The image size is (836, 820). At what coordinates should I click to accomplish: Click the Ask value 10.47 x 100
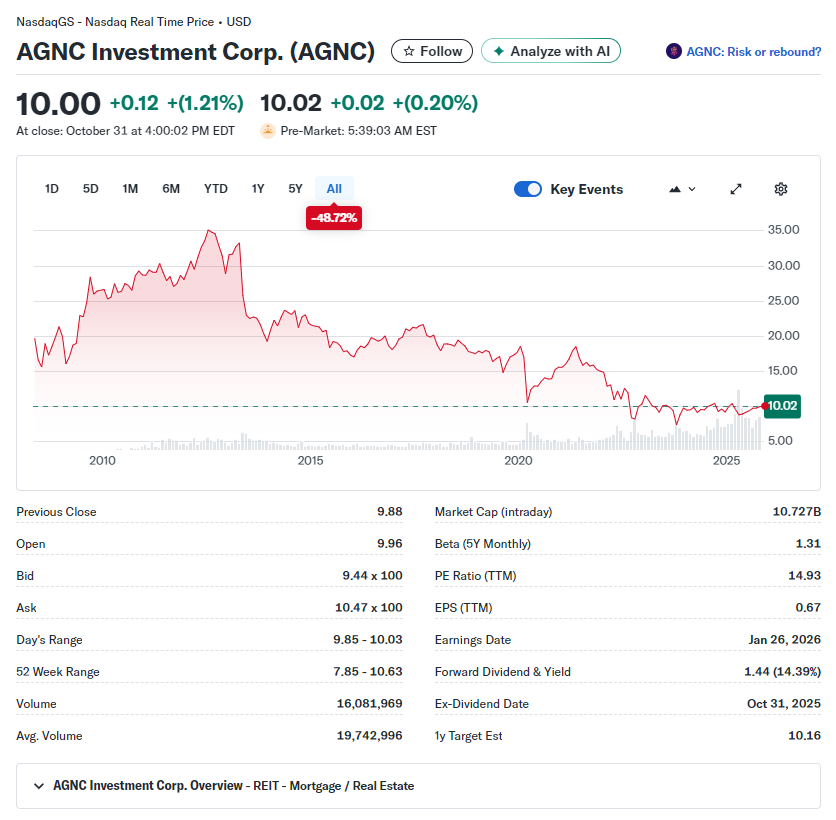click(x=368, y=608)
